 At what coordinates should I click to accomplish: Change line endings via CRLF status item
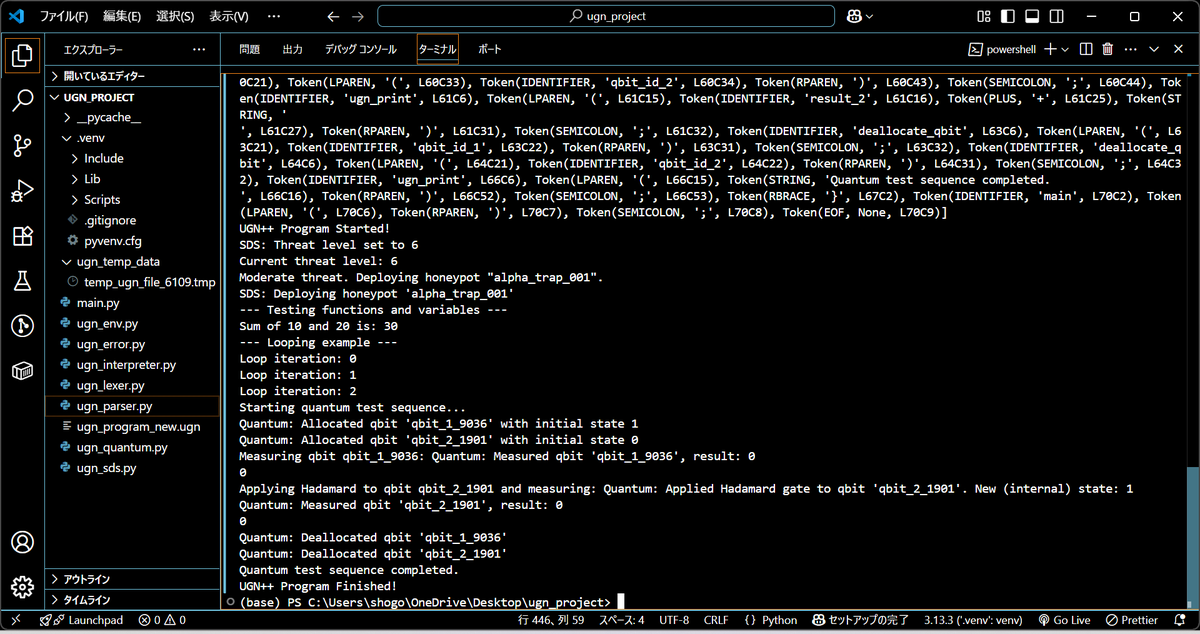click(x=716, y=620)
